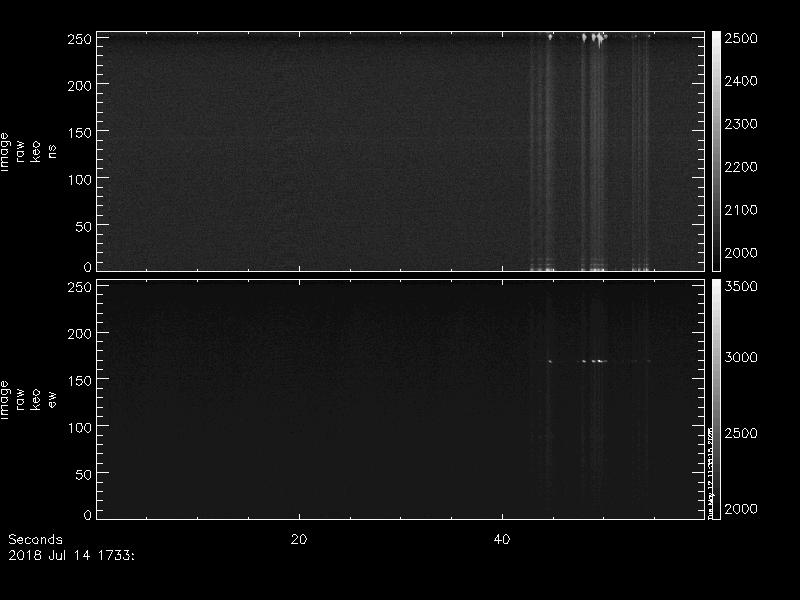Click '100' on the ew keogram y-axis
The height and width of the screenshot is (600, 800).
(x=80, y=428)
